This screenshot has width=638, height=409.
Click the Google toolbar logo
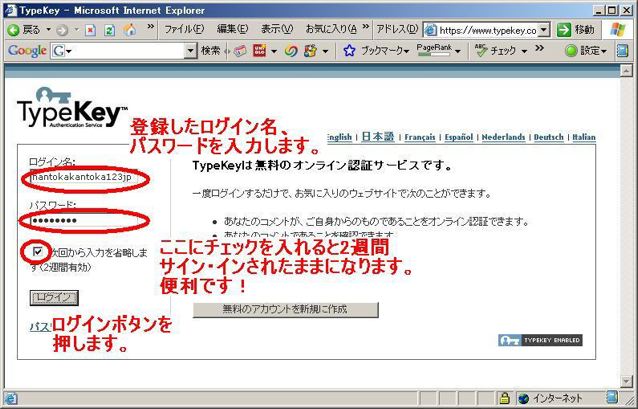coord(27,51)
